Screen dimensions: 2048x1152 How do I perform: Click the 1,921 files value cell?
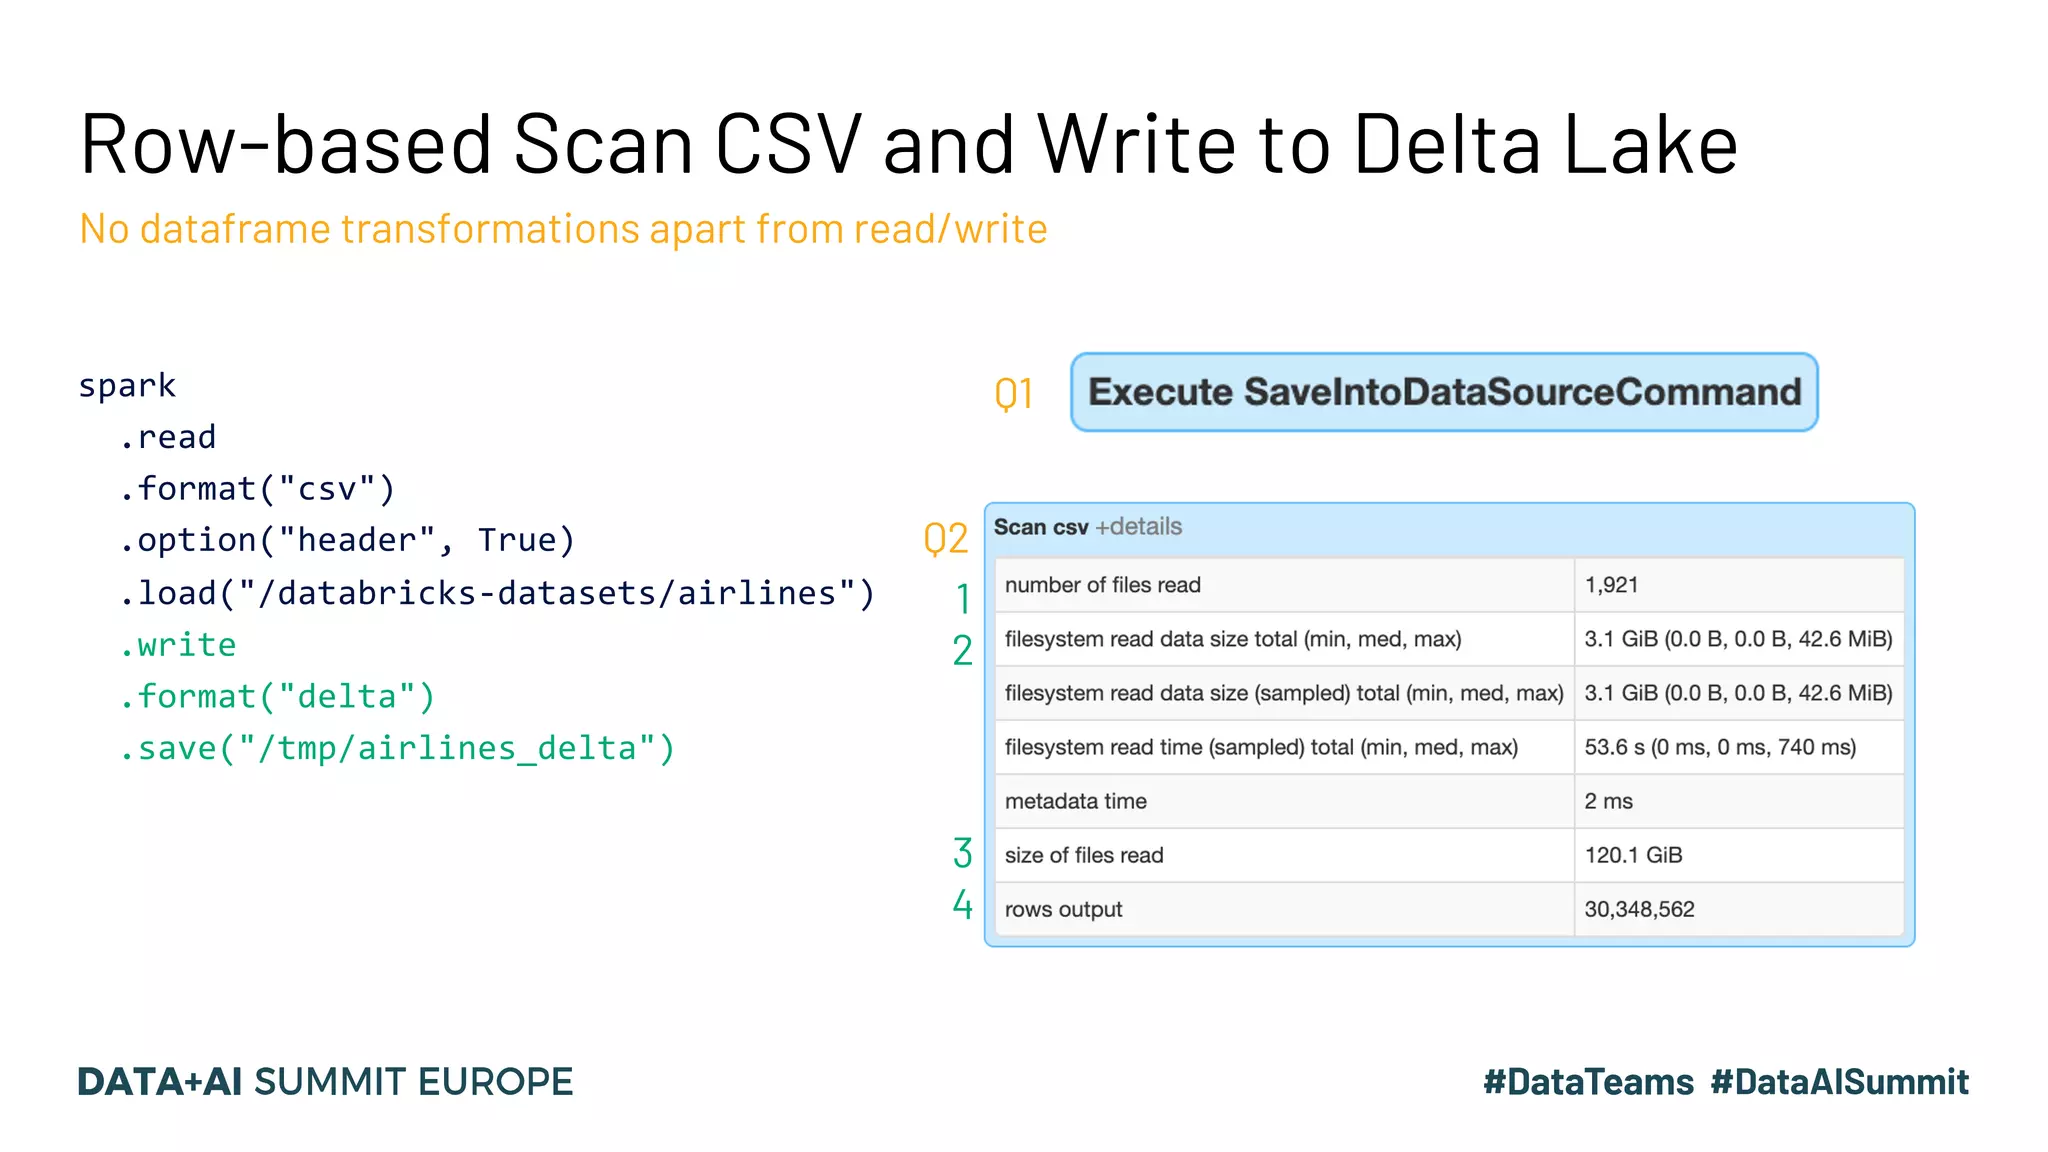tap(1611, 585)
